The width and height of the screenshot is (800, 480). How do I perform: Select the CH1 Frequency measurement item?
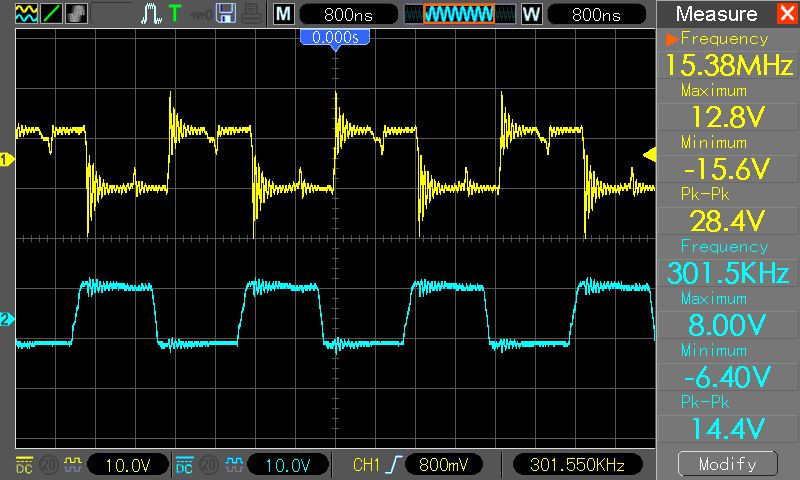point(724,39)
